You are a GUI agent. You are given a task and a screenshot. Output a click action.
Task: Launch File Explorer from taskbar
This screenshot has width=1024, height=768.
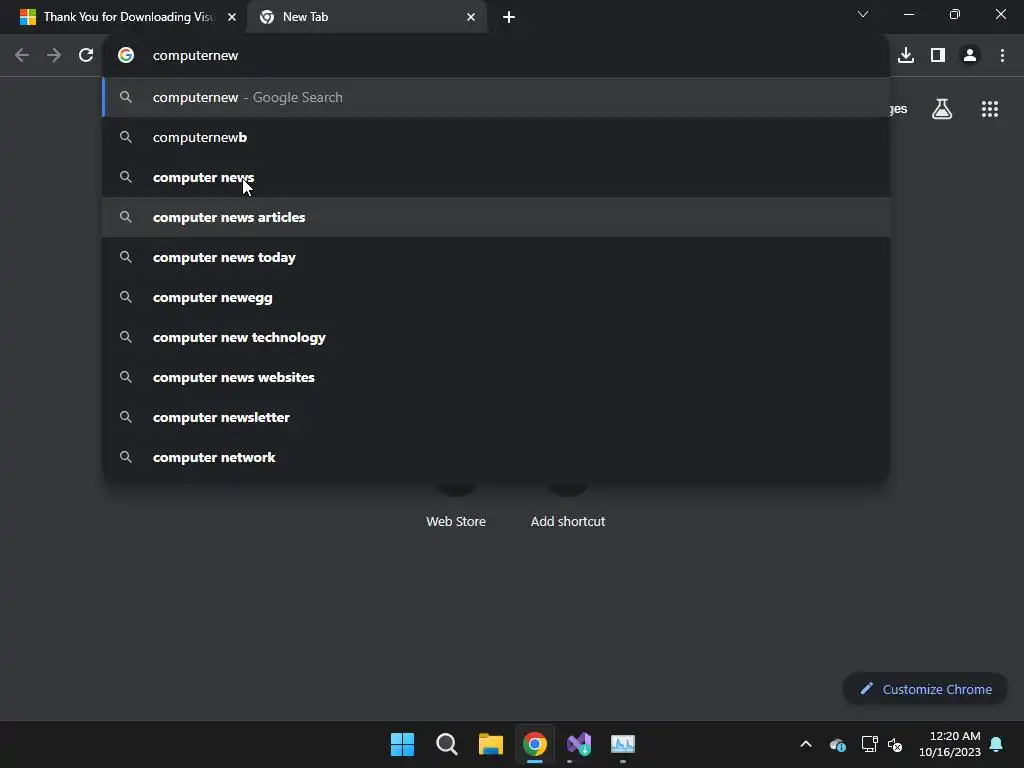490,744
